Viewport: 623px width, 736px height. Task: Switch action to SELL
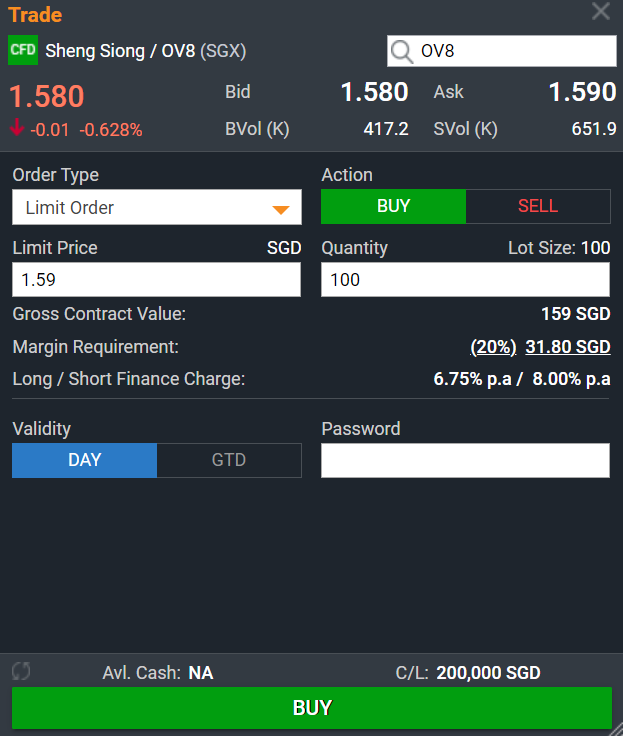click(538, 206)
